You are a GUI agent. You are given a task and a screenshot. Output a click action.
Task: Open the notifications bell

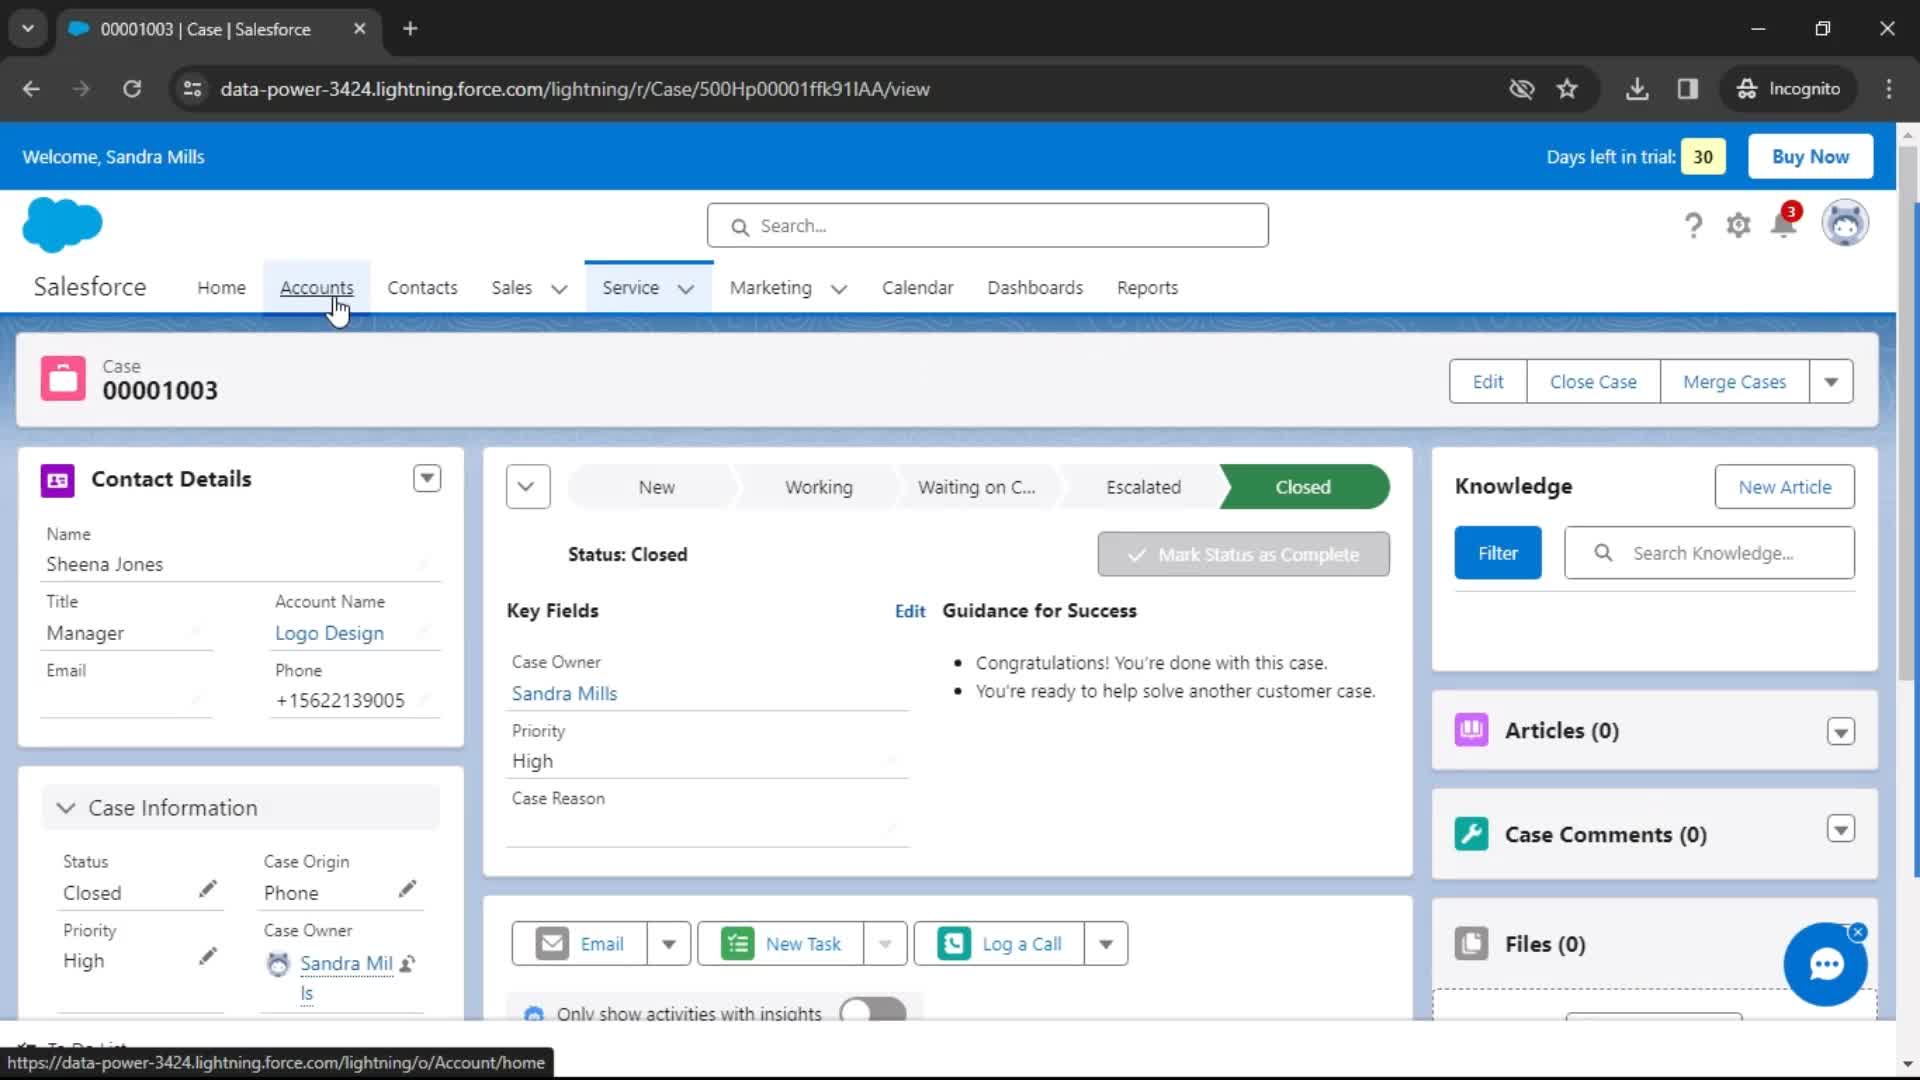(x=1783, y=224)
